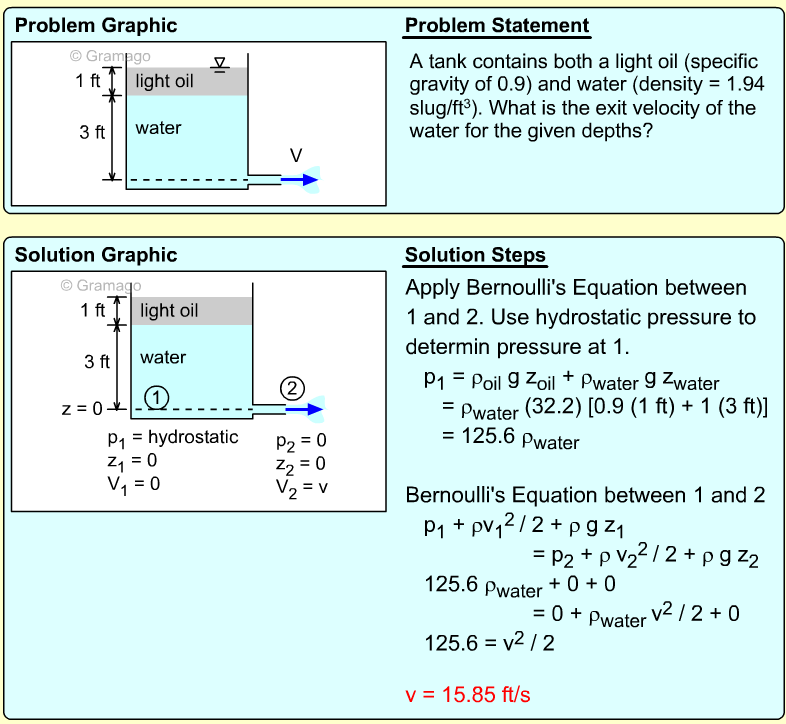Screen dimensions: 786x724
Task: Click the 3 ft dimension in Solution Graphic
Action: [96, 362]
